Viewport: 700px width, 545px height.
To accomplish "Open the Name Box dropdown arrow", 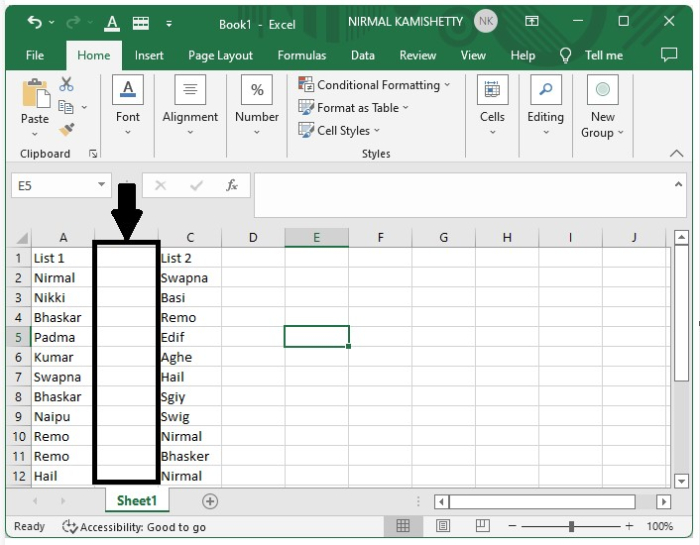I will pyautogui.click(x=102, y=184).
